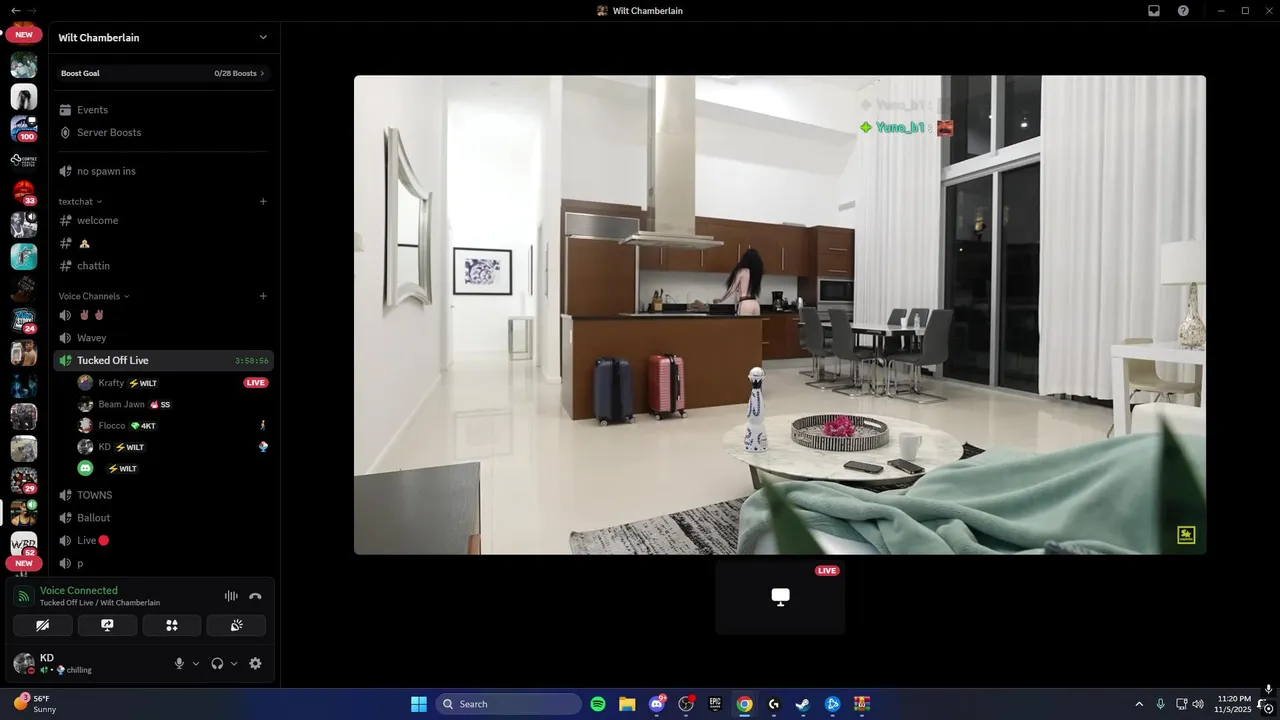Viewport: 1280px width, 720px height.
Task: Disconnect from the voice call
Action: pyautogui.click(x=255, y=596)
